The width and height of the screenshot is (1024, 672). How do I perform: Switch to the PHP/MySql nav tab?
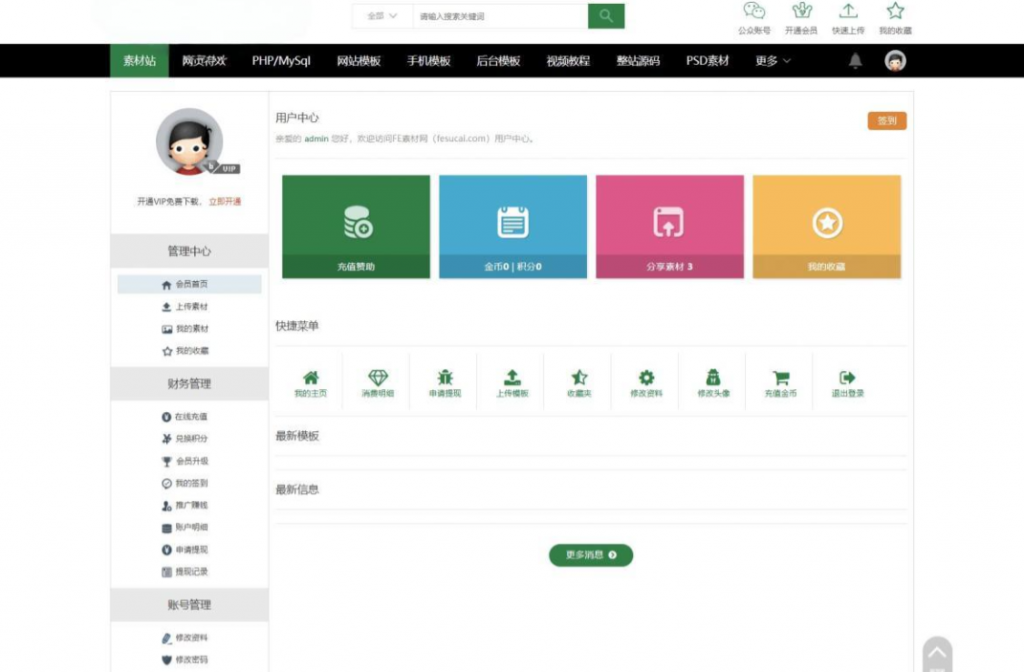coord(281,61)
